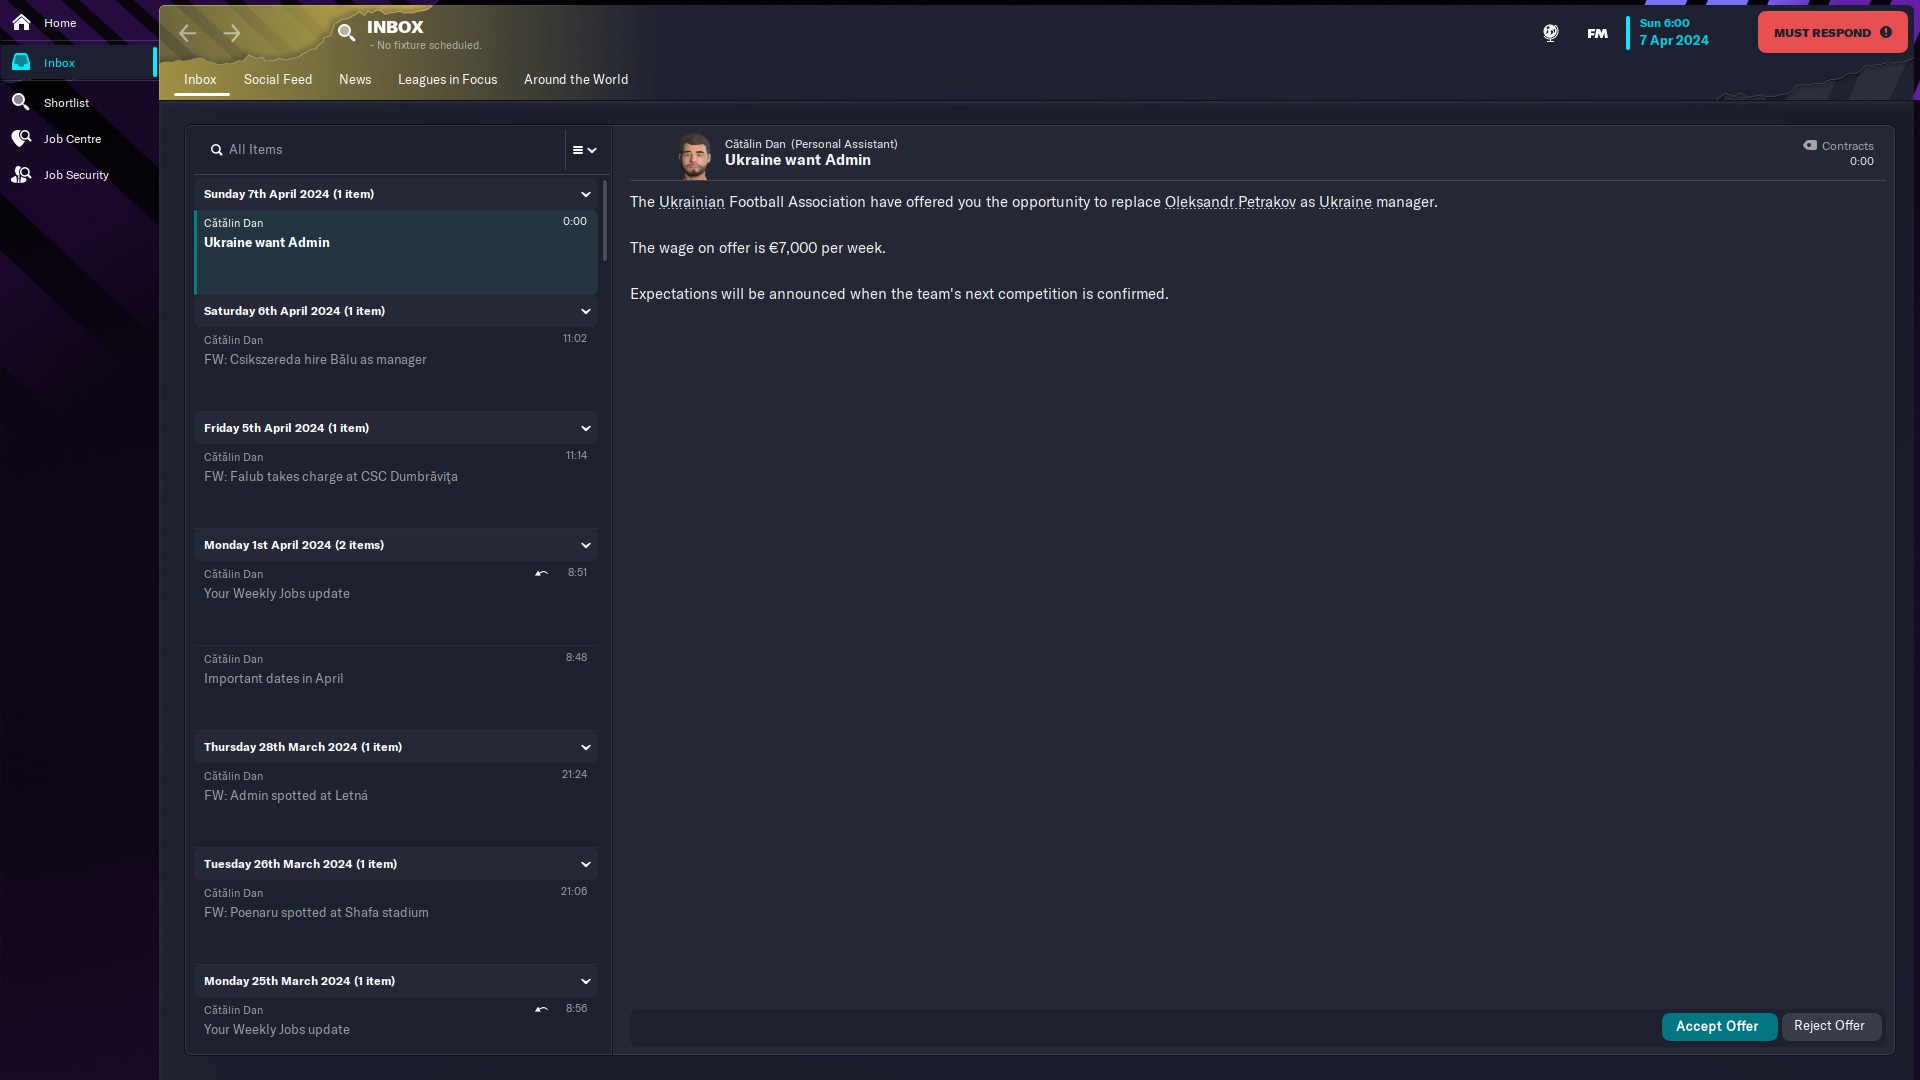Click the Home house icon in sidebar
This screenshot has height=1080, width=1920.
click(21, 22)
